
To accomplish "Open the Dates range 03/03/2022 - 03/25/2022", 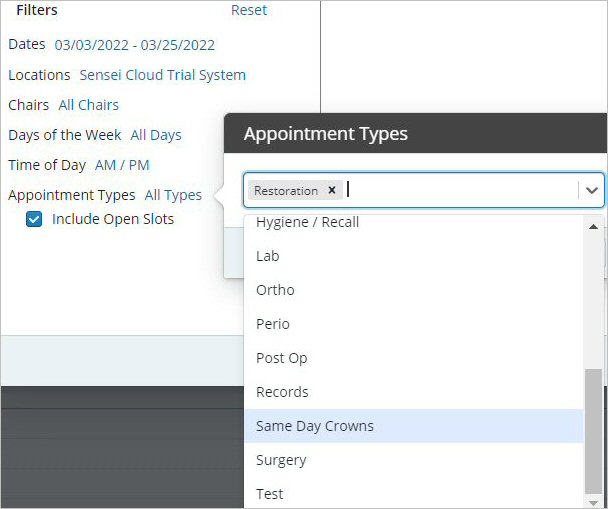I will (x=134, y=45).
